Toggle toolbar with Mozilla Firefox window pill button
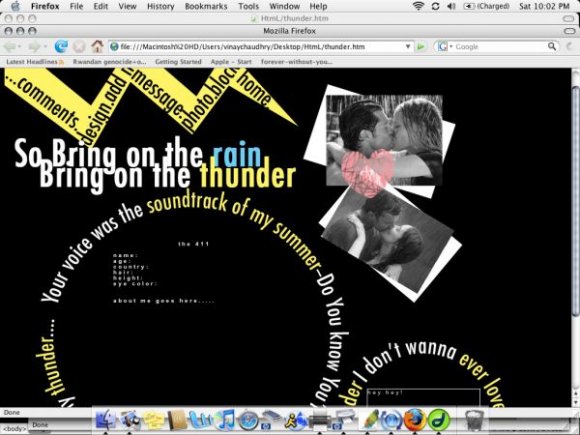580x435 pixels. pos(569,31)
